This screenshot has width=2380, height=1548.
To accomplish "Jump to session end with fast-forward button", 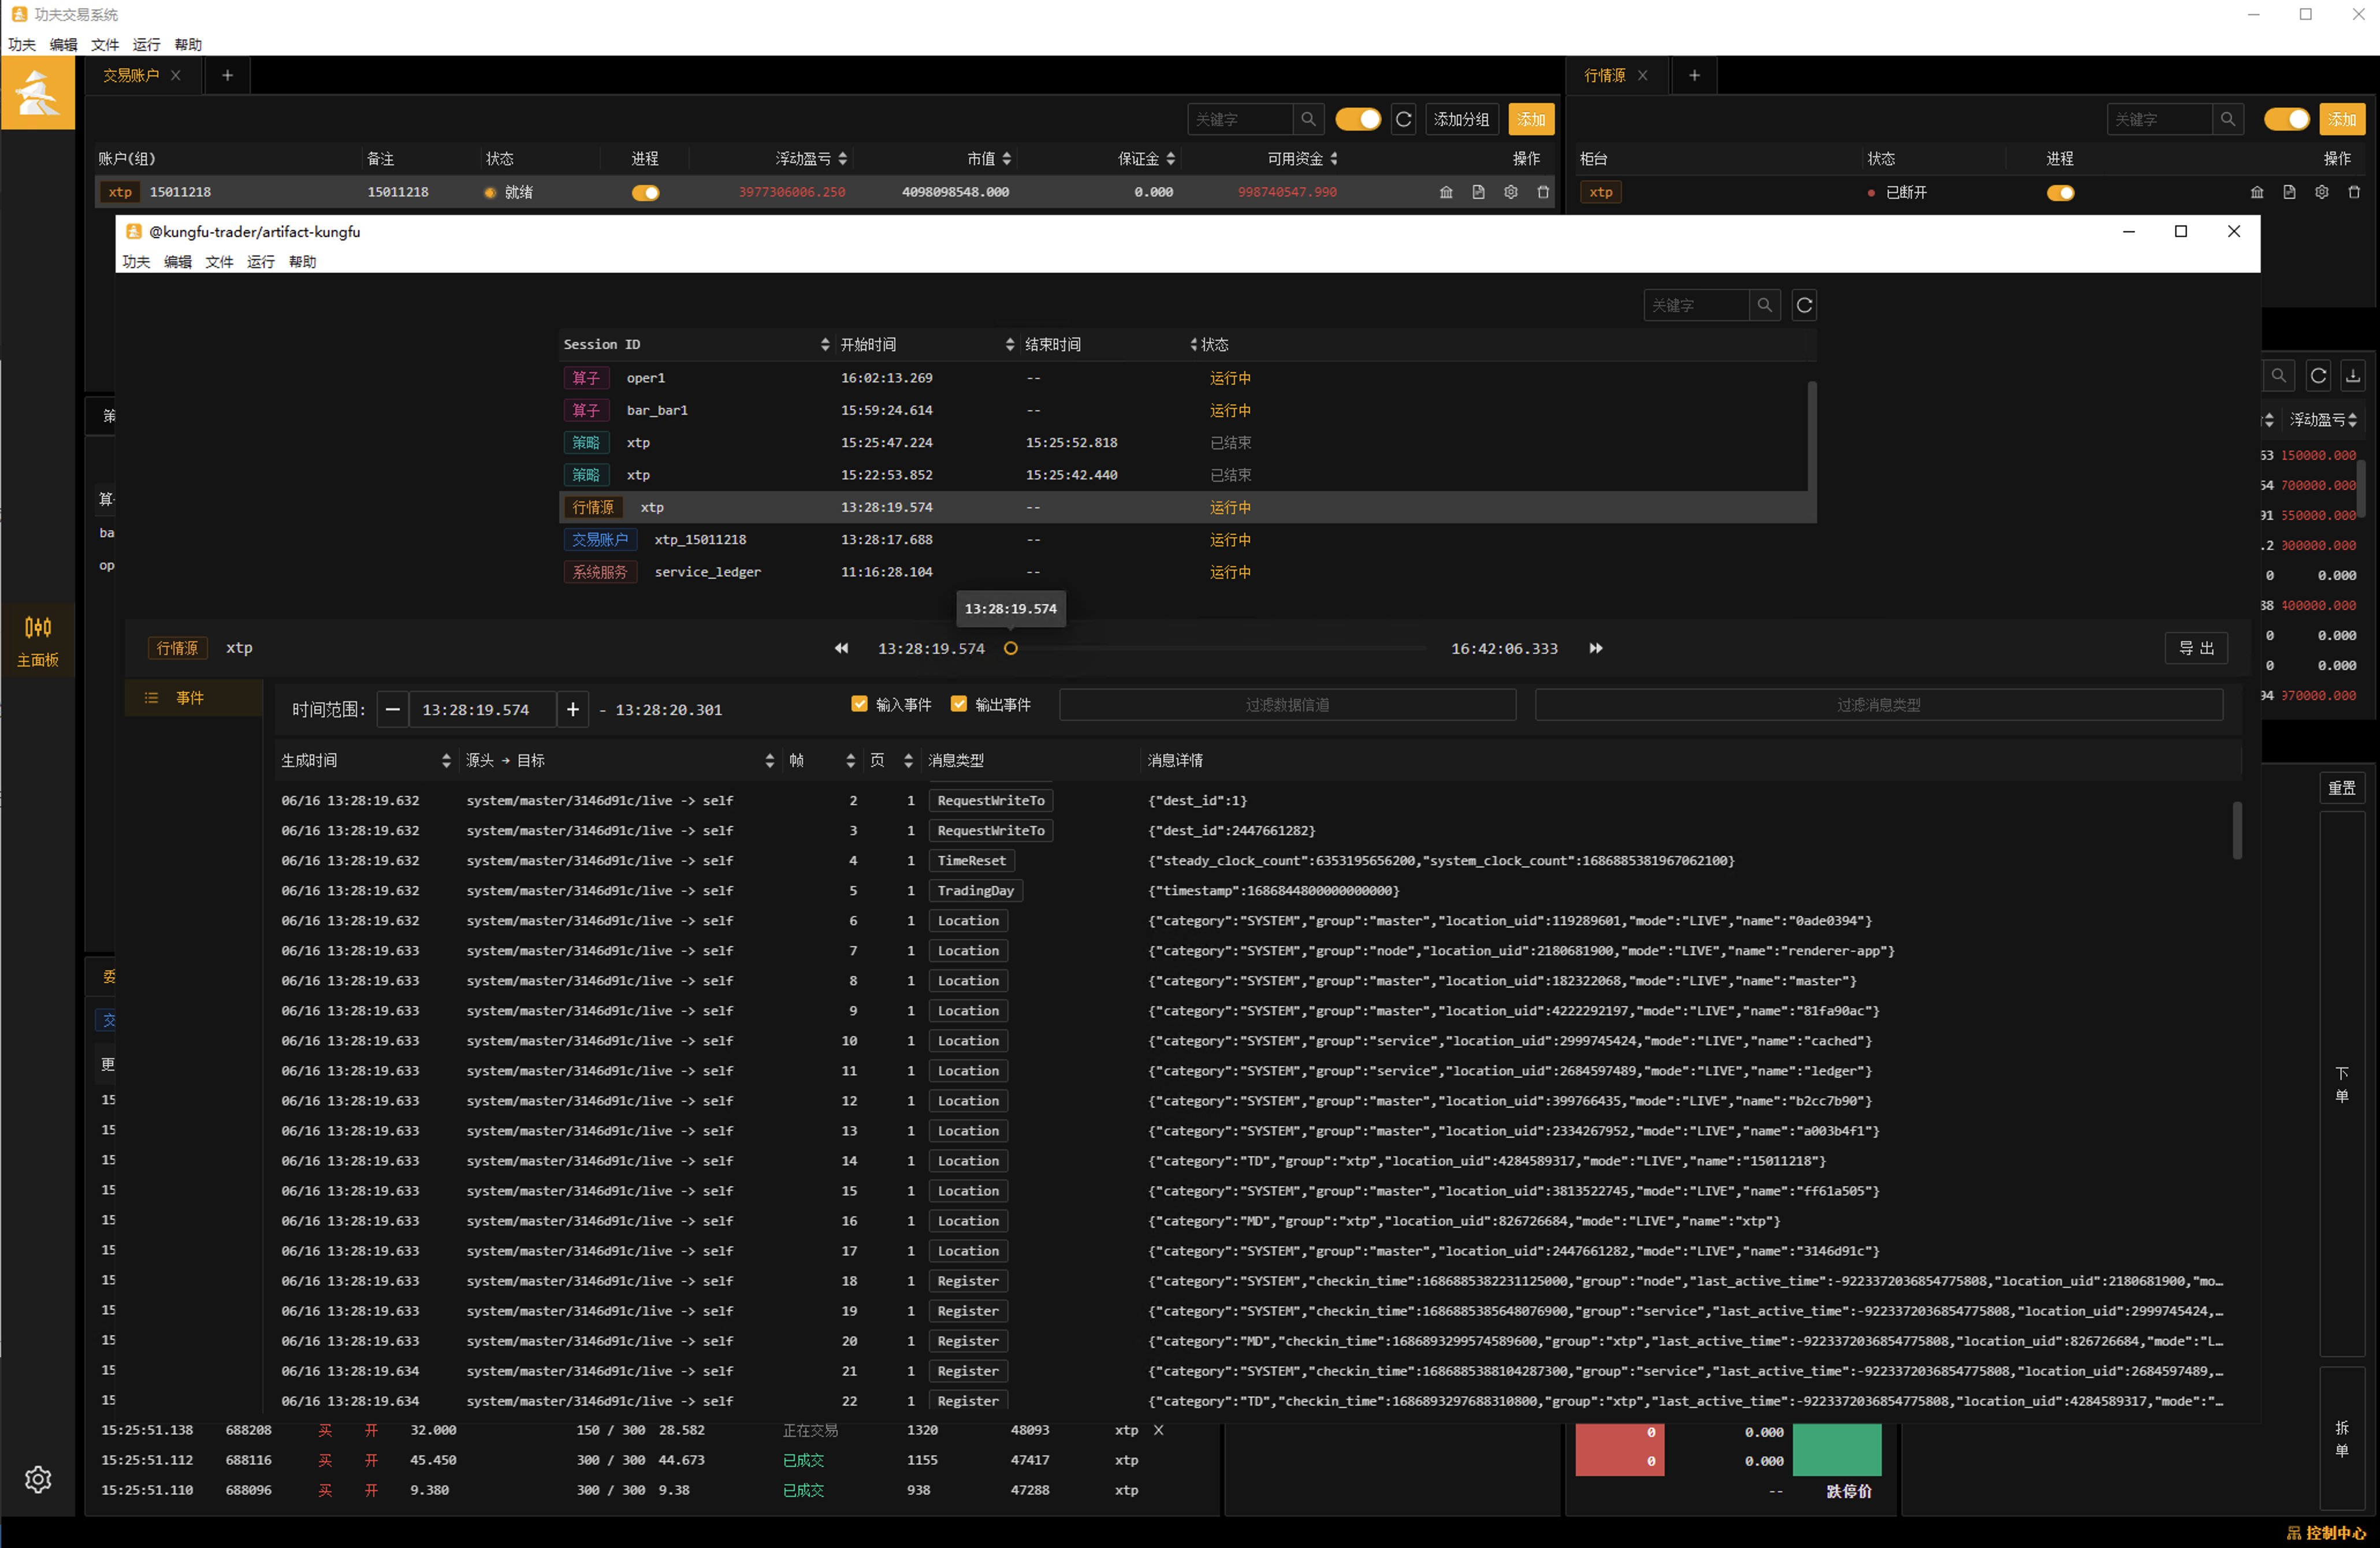I will tap(1596, 648).
